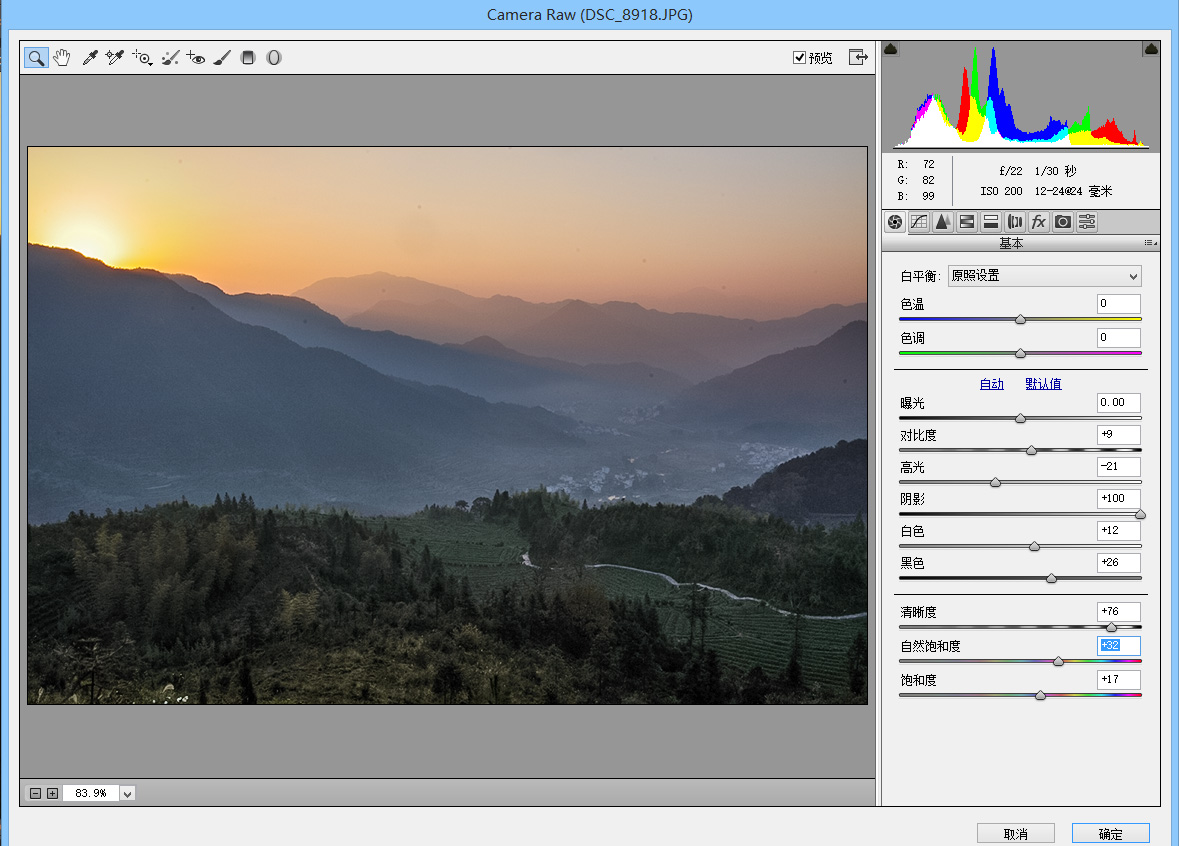Click the 黑色 blacks slider handle

tap(1052, 578)
